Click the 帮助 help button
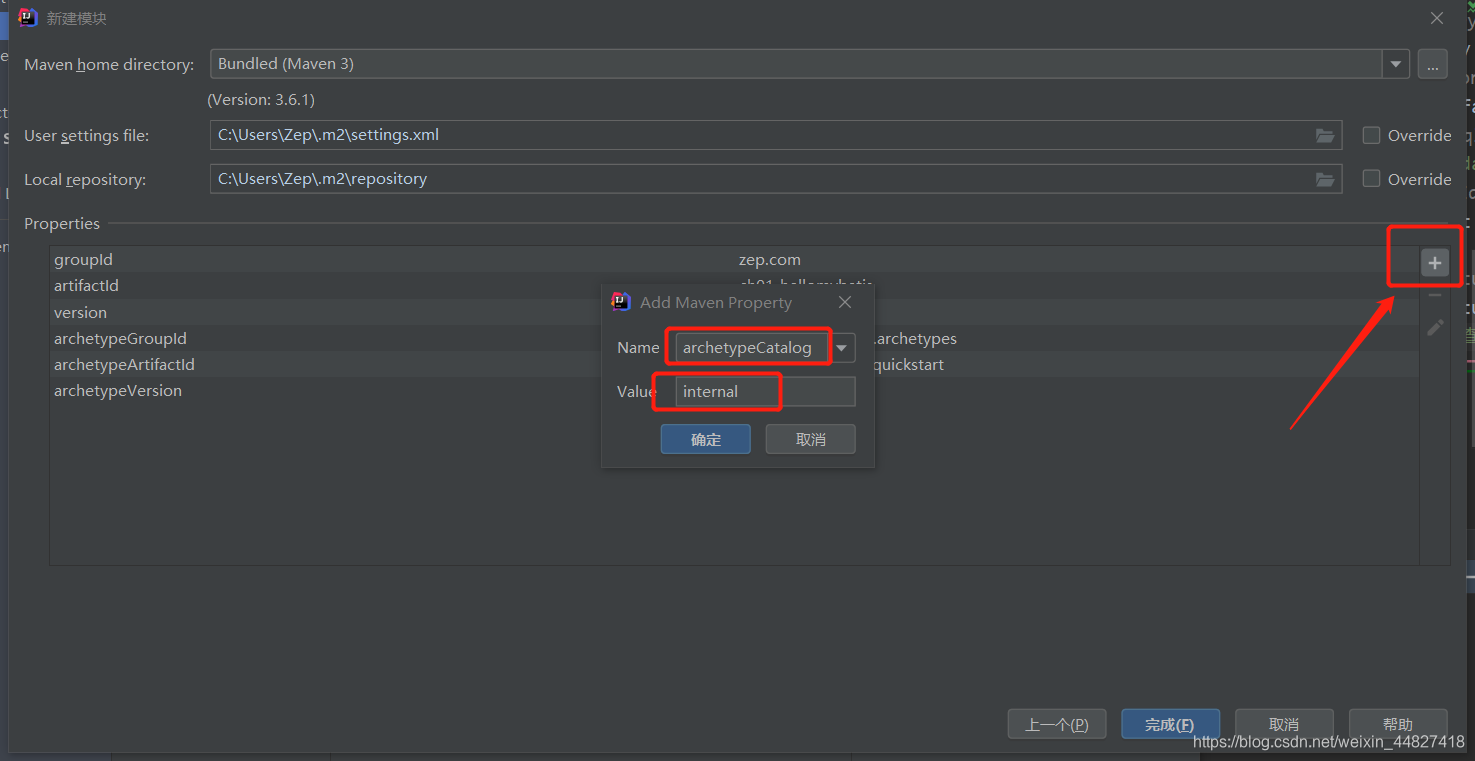The width and height of the screenshot is (1475, 761). point(1398,724)
